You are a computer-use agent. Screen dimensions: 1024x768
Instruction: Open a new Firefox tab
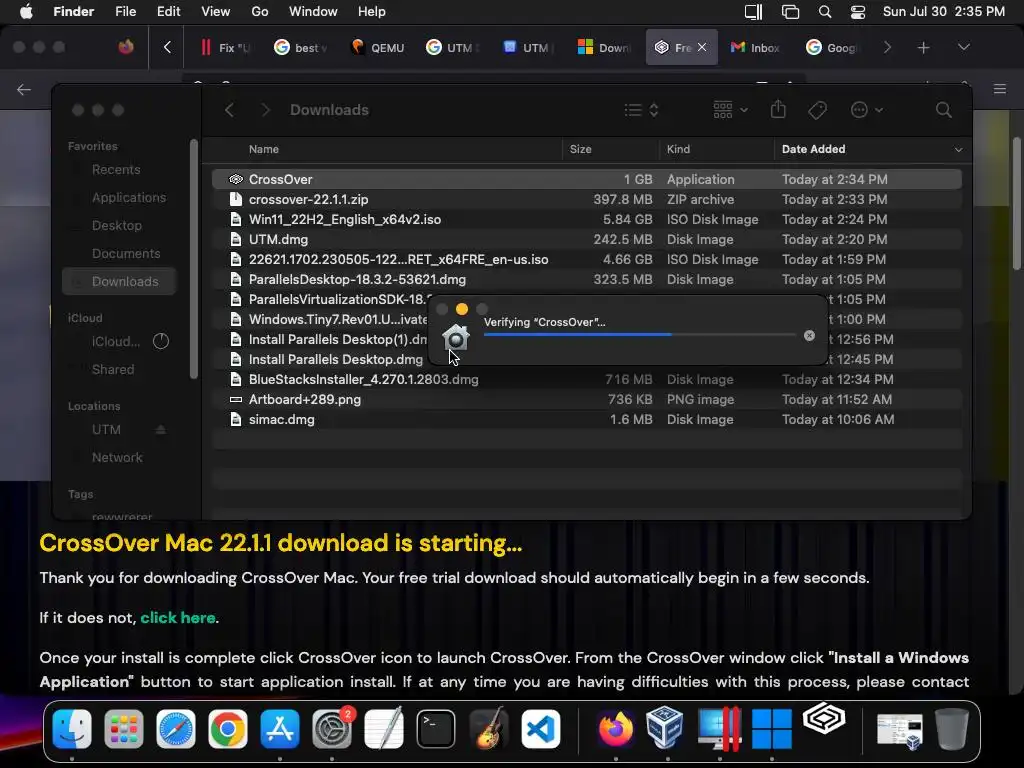[923, 47]
